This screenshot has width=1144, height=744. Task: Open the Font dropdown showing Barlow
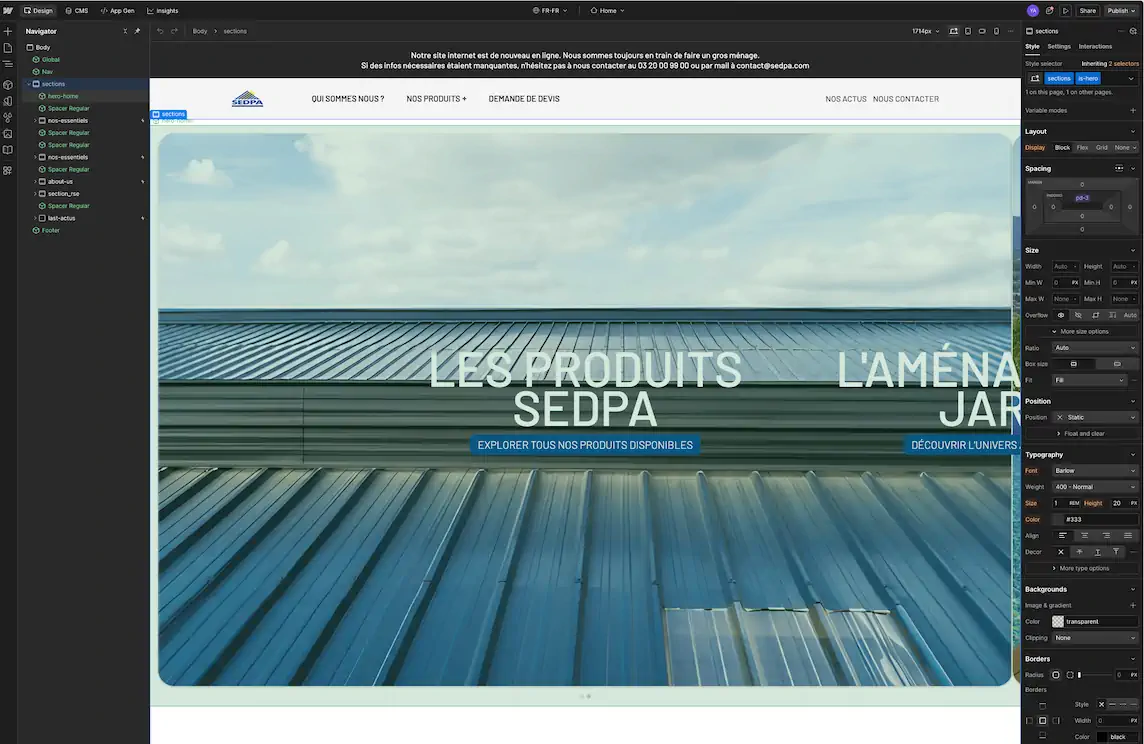pyautogui.click(x=1094, y=471)
